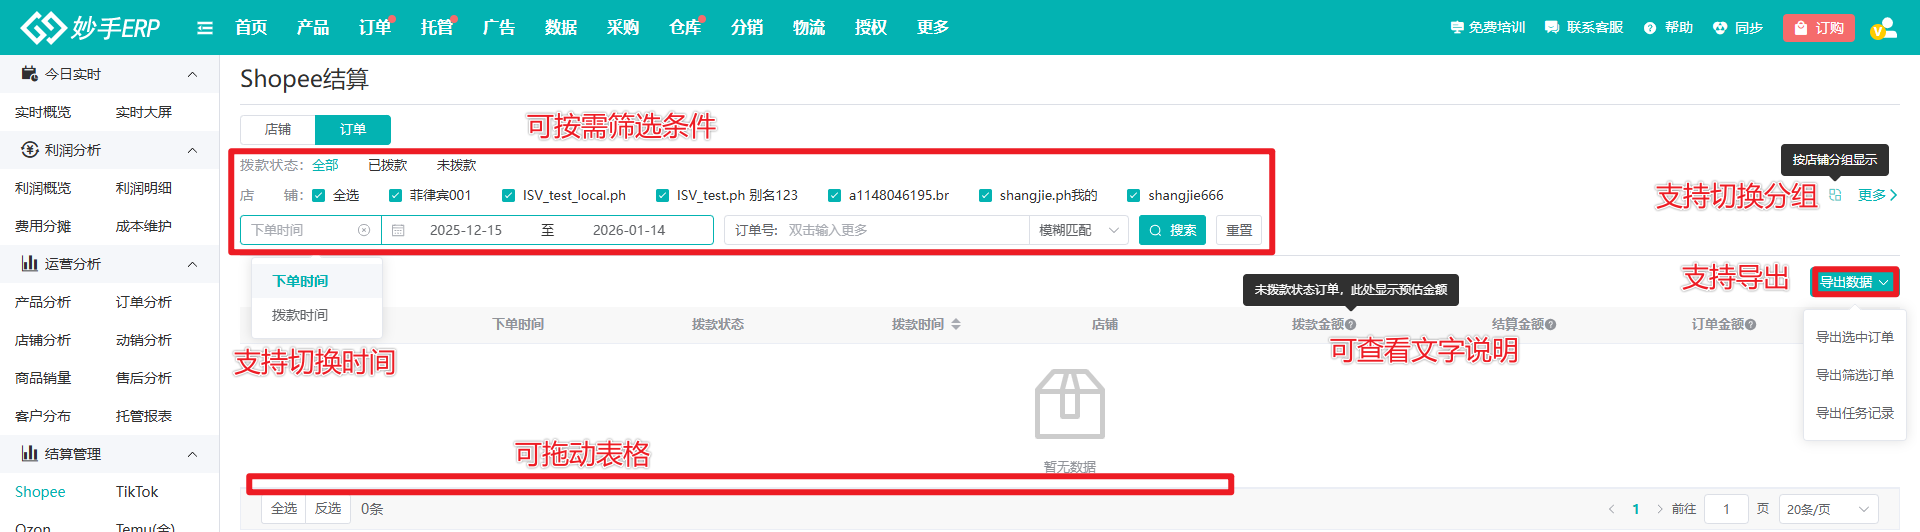Viewport: 1920px width, 532px height.
Task: Open the 20条/页 page size dropdown
Action: 1828,509
